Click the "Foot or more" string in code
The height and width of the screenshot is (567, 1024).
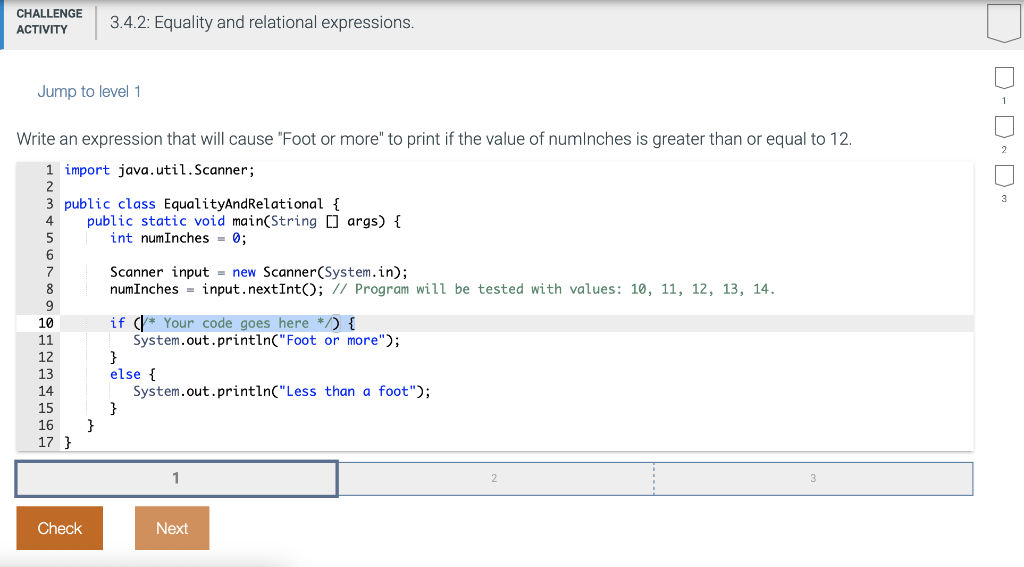pyautogui.click(x=336, y=340)
